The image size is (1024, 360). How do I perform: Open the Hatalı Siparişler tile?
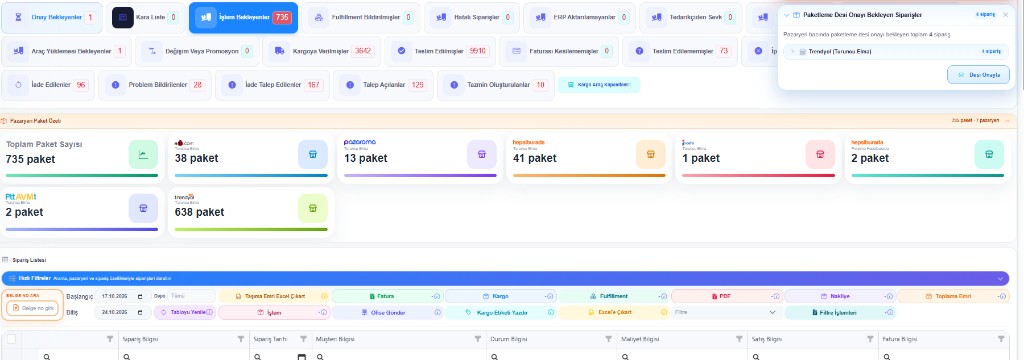pos(472,18)
